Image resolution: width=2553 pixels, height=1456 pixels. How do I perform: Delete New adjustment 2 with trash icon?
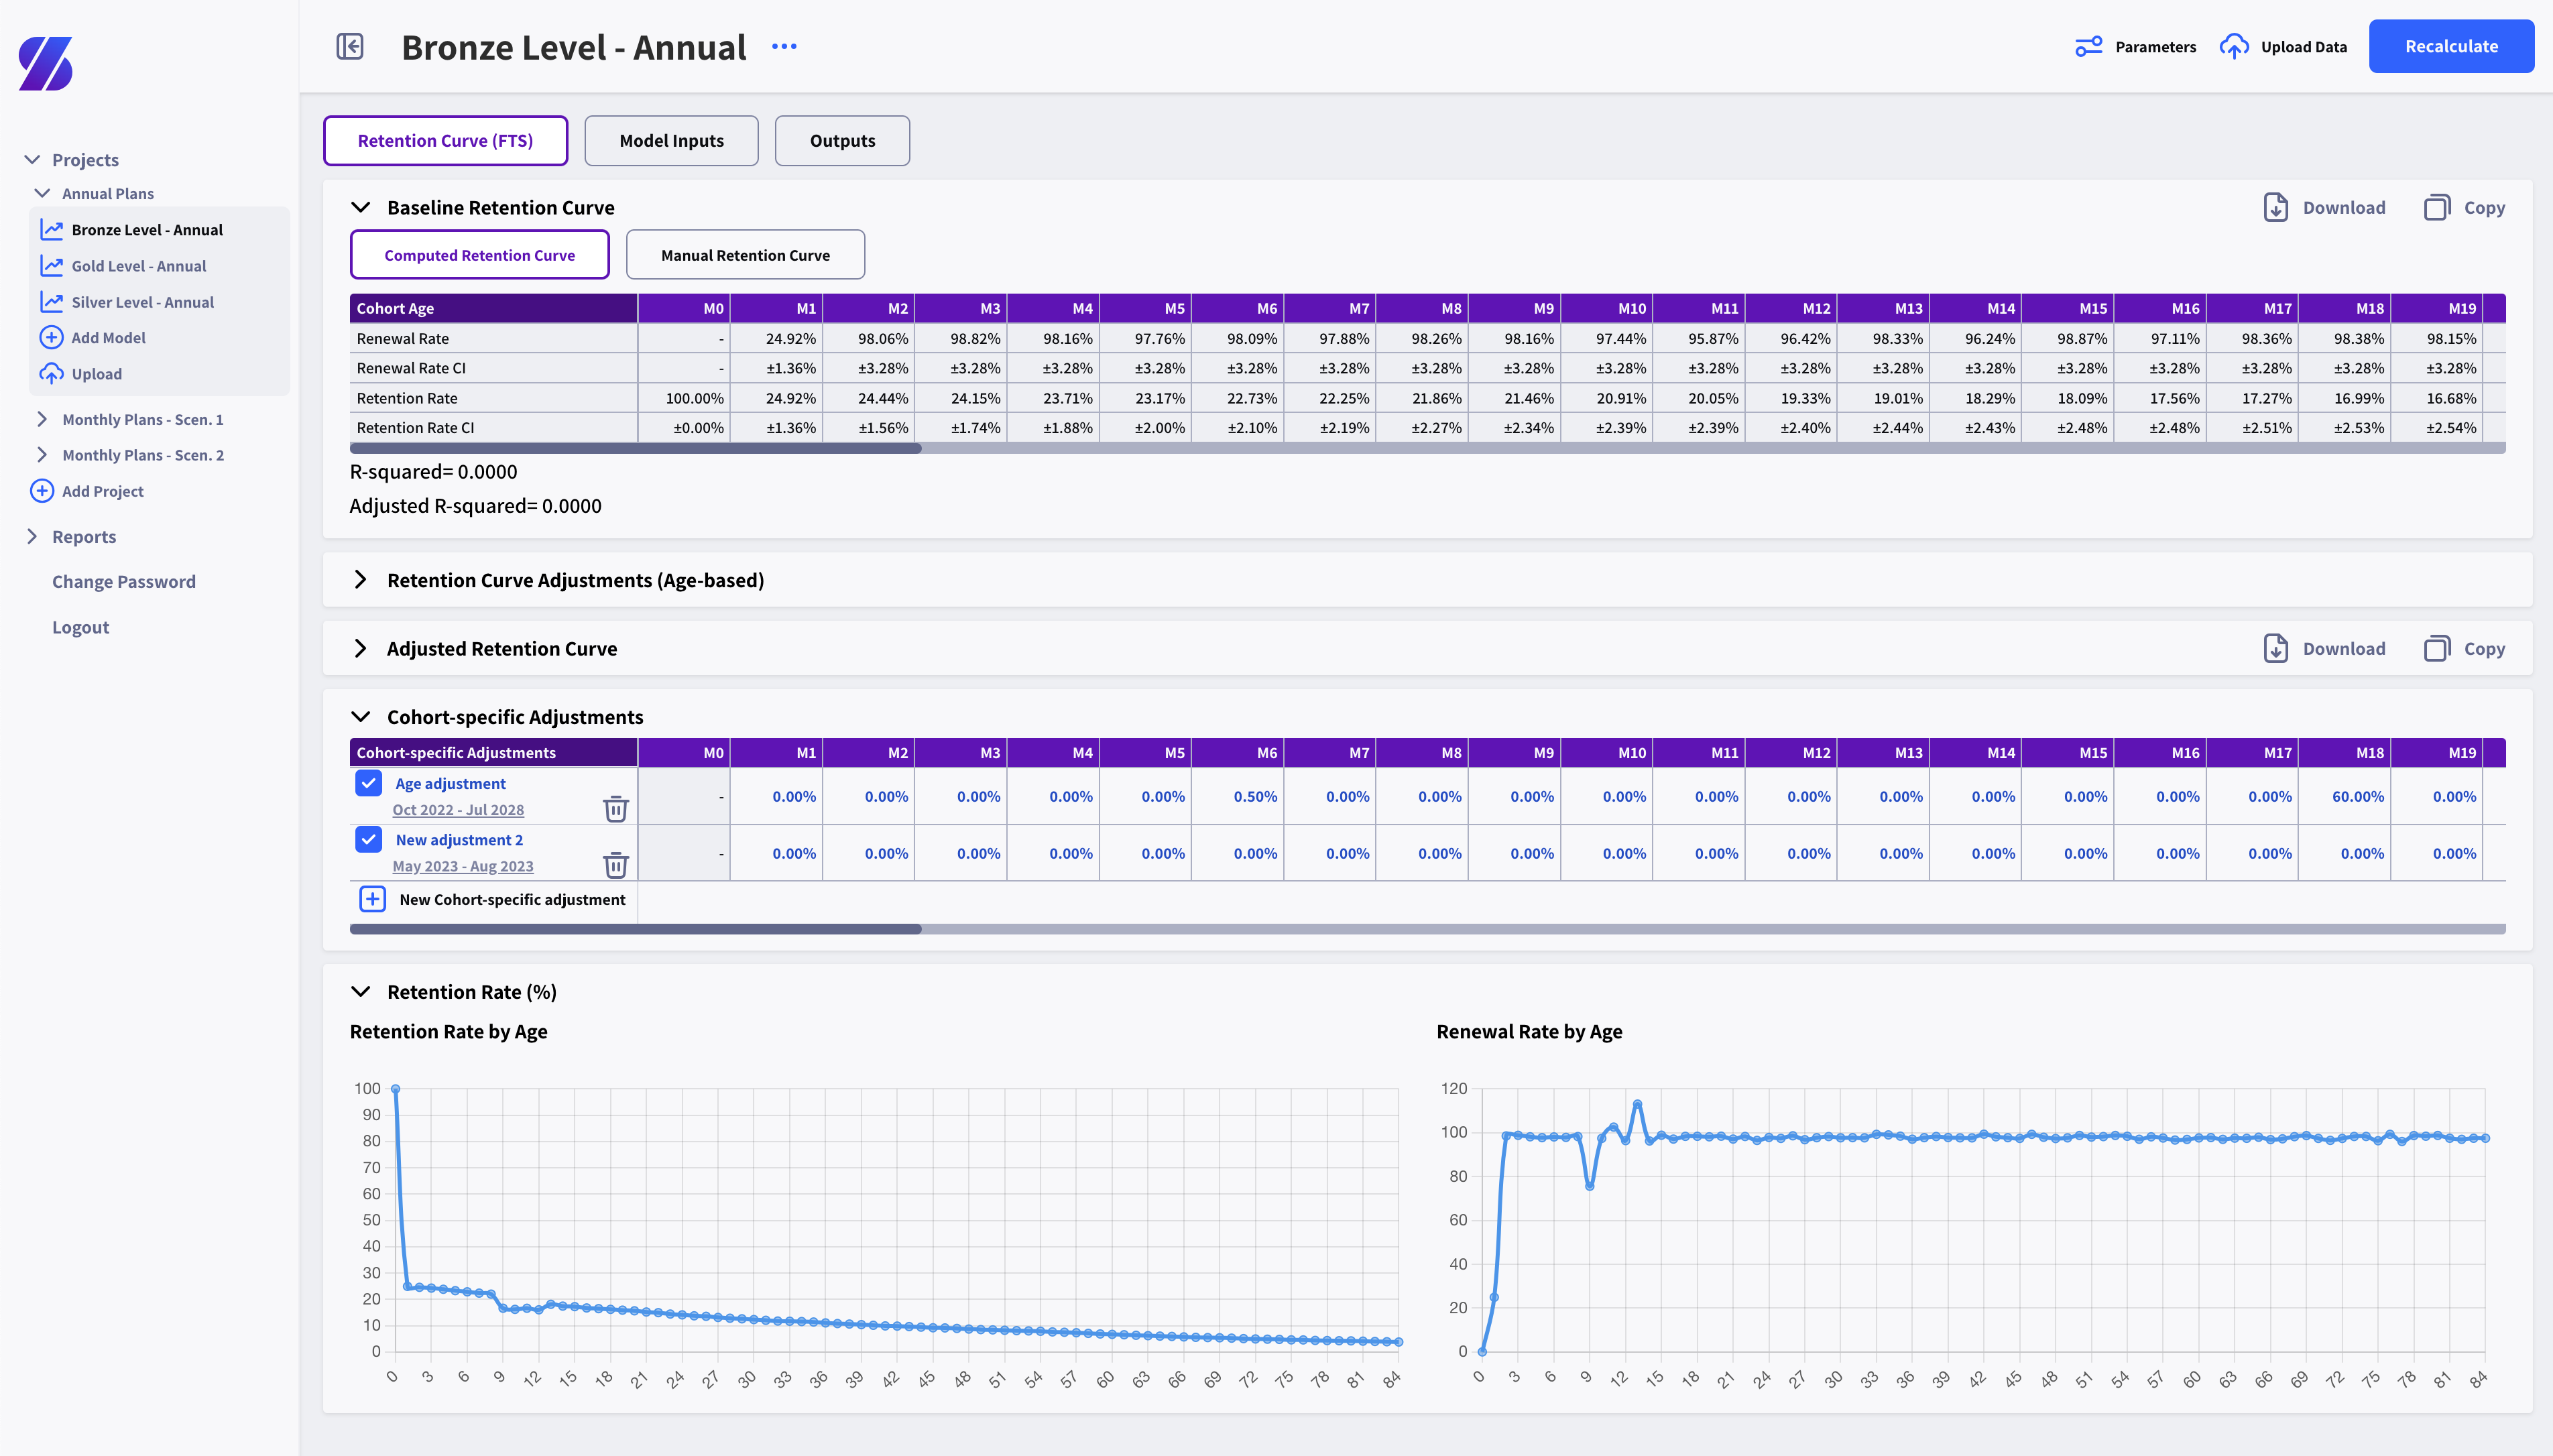616,864
